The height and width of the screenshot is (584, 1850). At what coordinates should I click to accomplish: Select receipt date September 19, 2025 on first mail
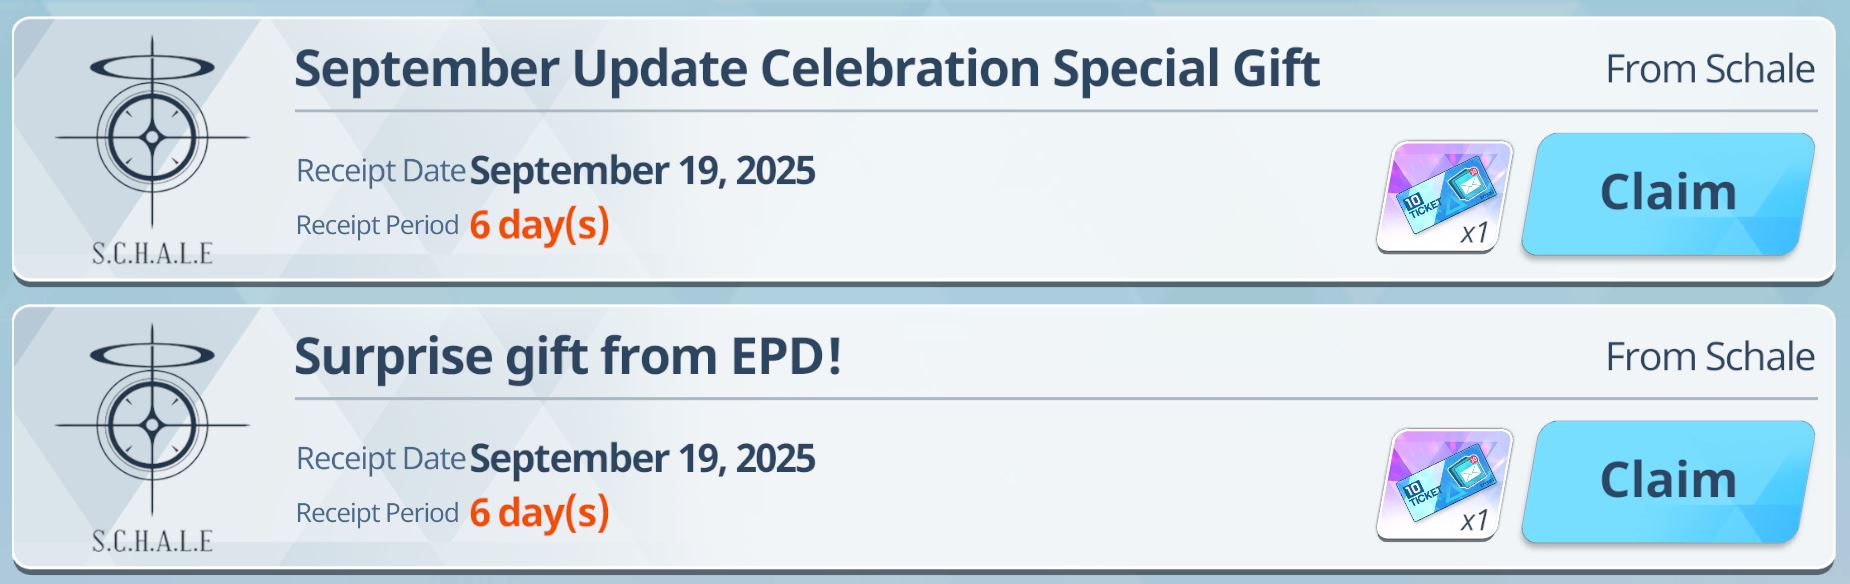(642, 171)
